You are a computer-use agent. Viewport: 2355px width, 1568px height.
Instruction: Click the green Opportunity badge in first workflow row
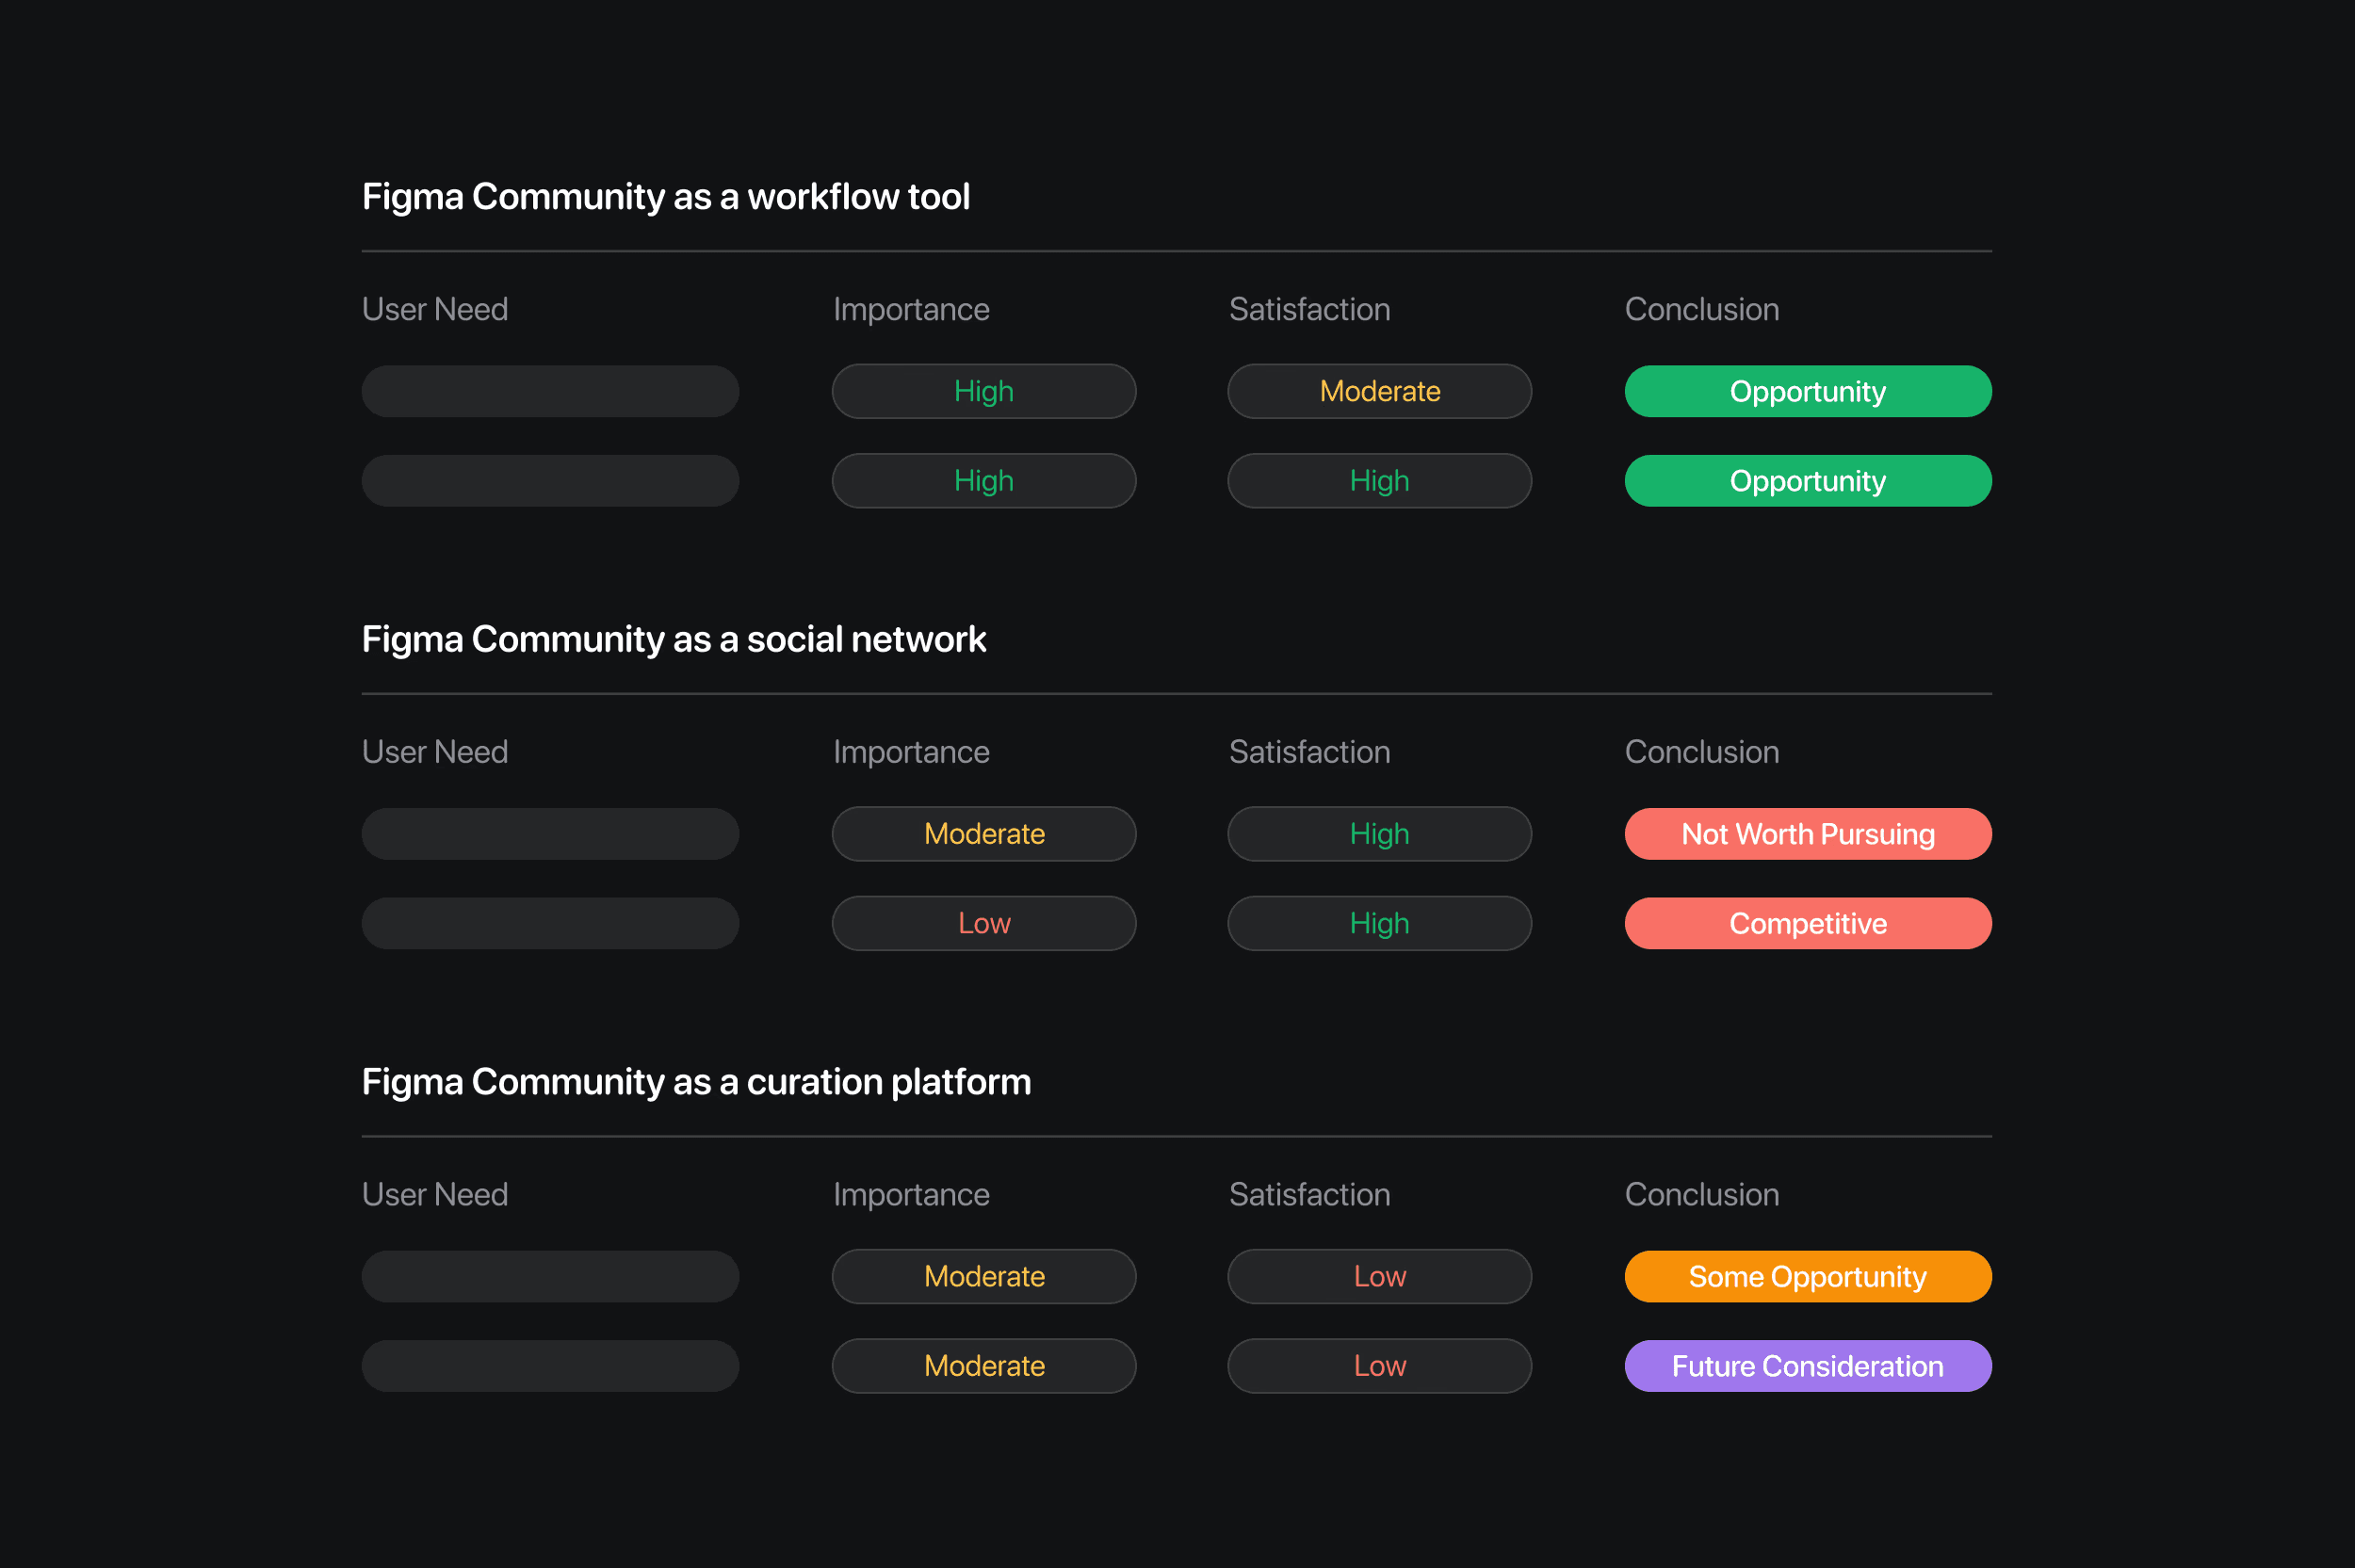(x=1807, y=391)
